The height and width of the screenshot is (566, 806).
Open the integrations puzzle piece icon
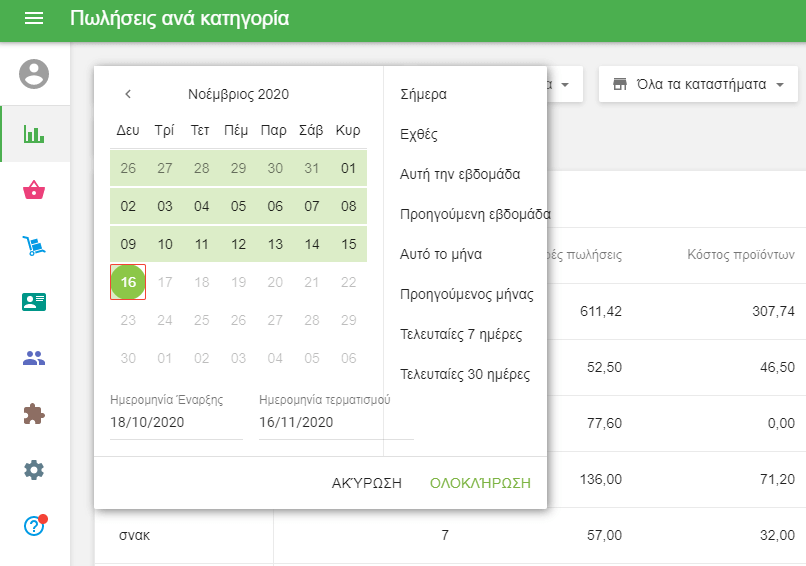[34, 414]
